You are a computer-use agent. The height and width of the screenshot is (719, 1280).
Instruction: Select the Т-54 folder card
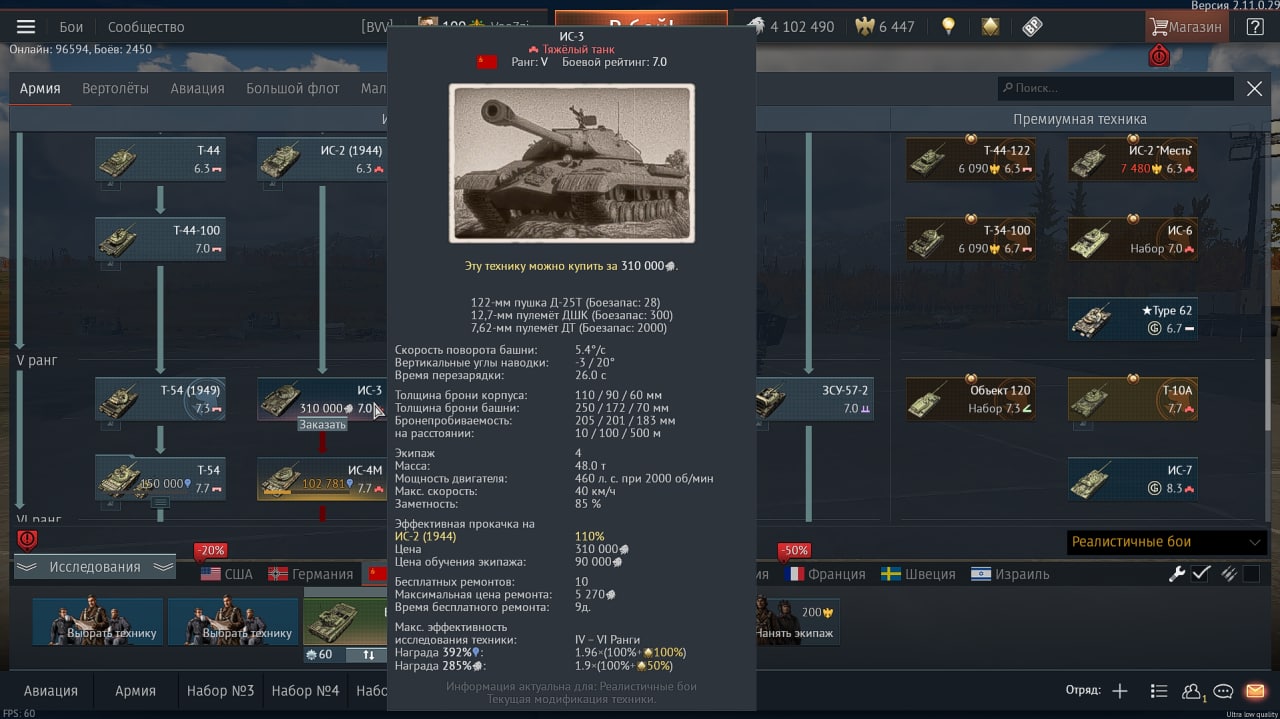point(160,479)
